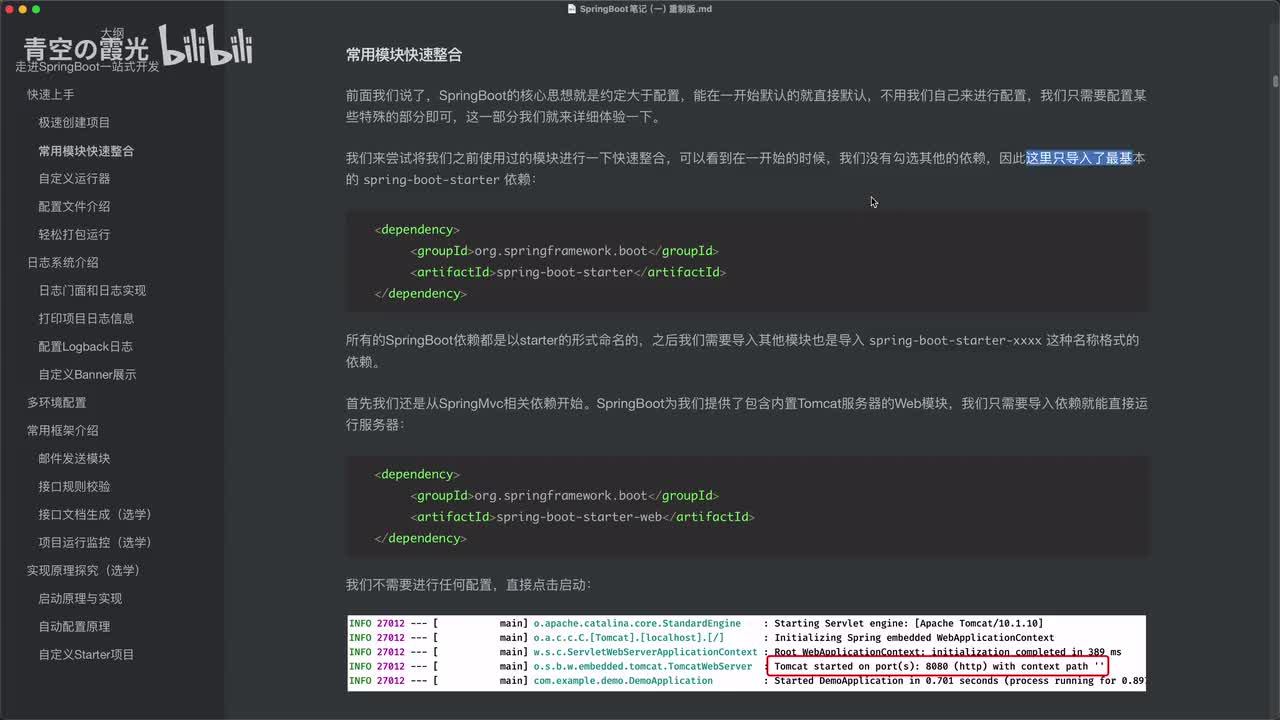The width and height of the screenshot is (1280, 720).
Task: Navigate to 配置文件介绍 in the sidebar
Action: [75, 207]
